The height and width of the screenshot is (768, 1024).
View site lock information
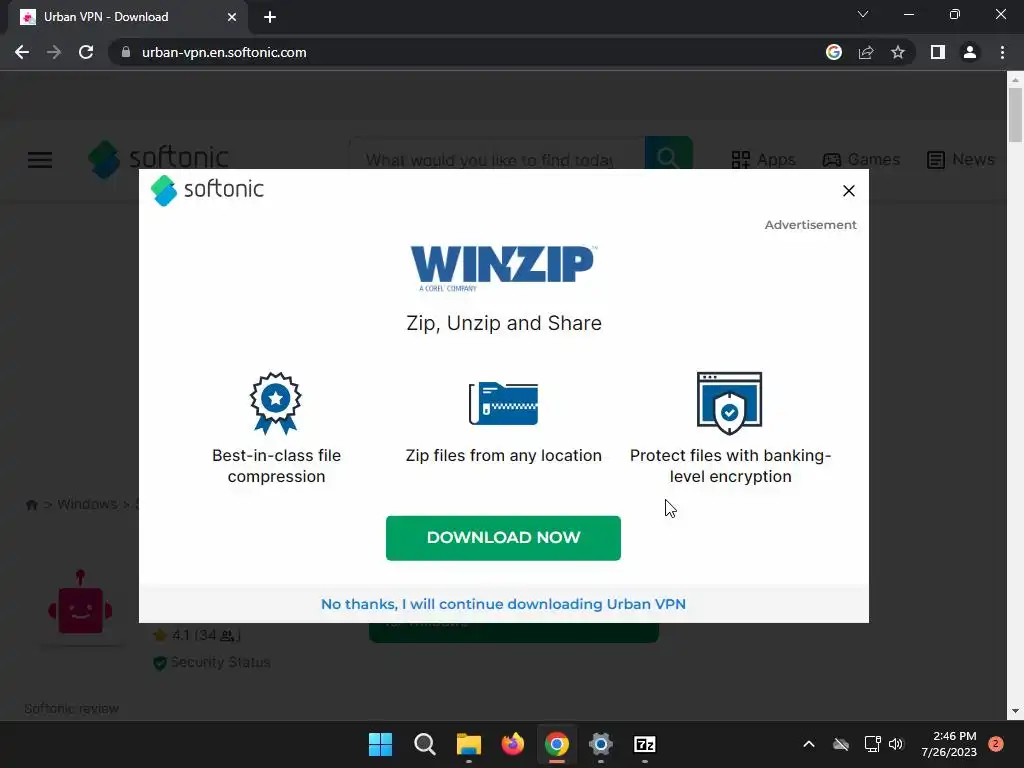coord(126,52)
